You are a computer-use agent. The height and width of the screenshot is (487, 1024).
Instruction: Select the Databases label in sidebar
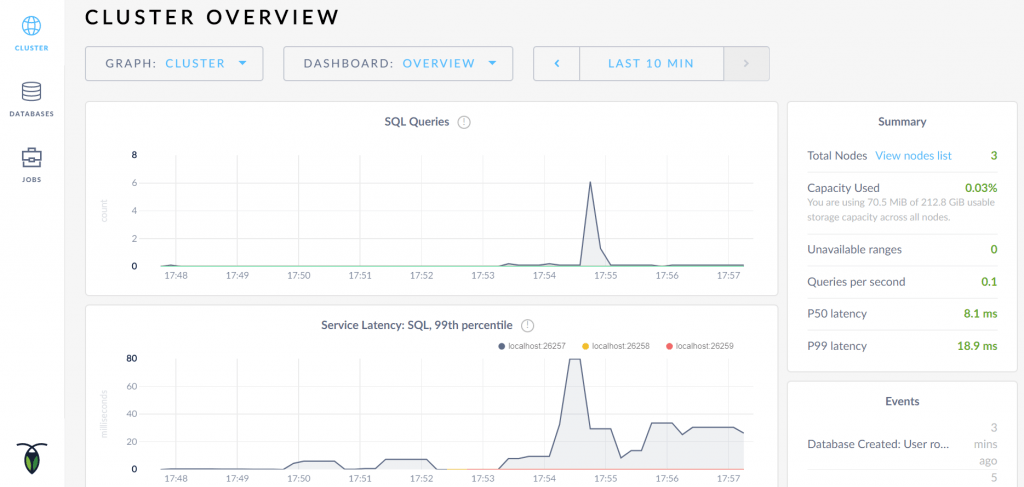[x=32, y=114]
